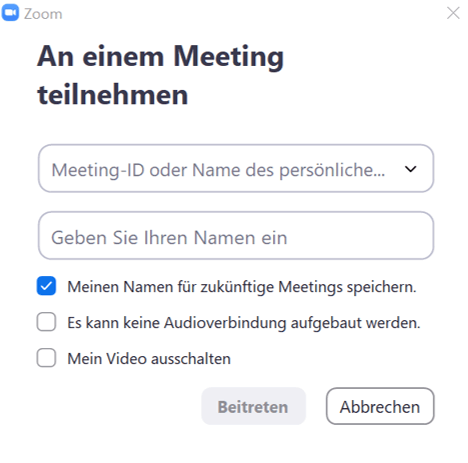
Task: Click the 'Zoom' title text in window bar
Action: point(43,14)
